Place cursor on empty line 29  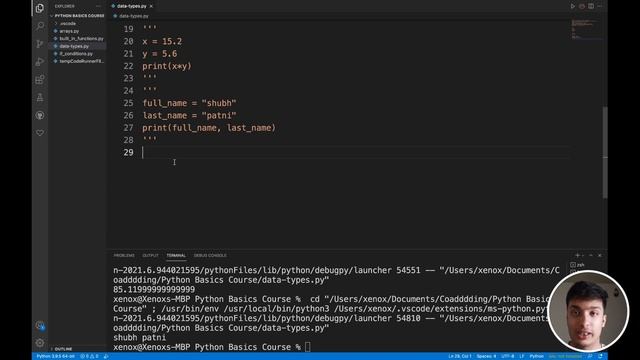(355, 152)
